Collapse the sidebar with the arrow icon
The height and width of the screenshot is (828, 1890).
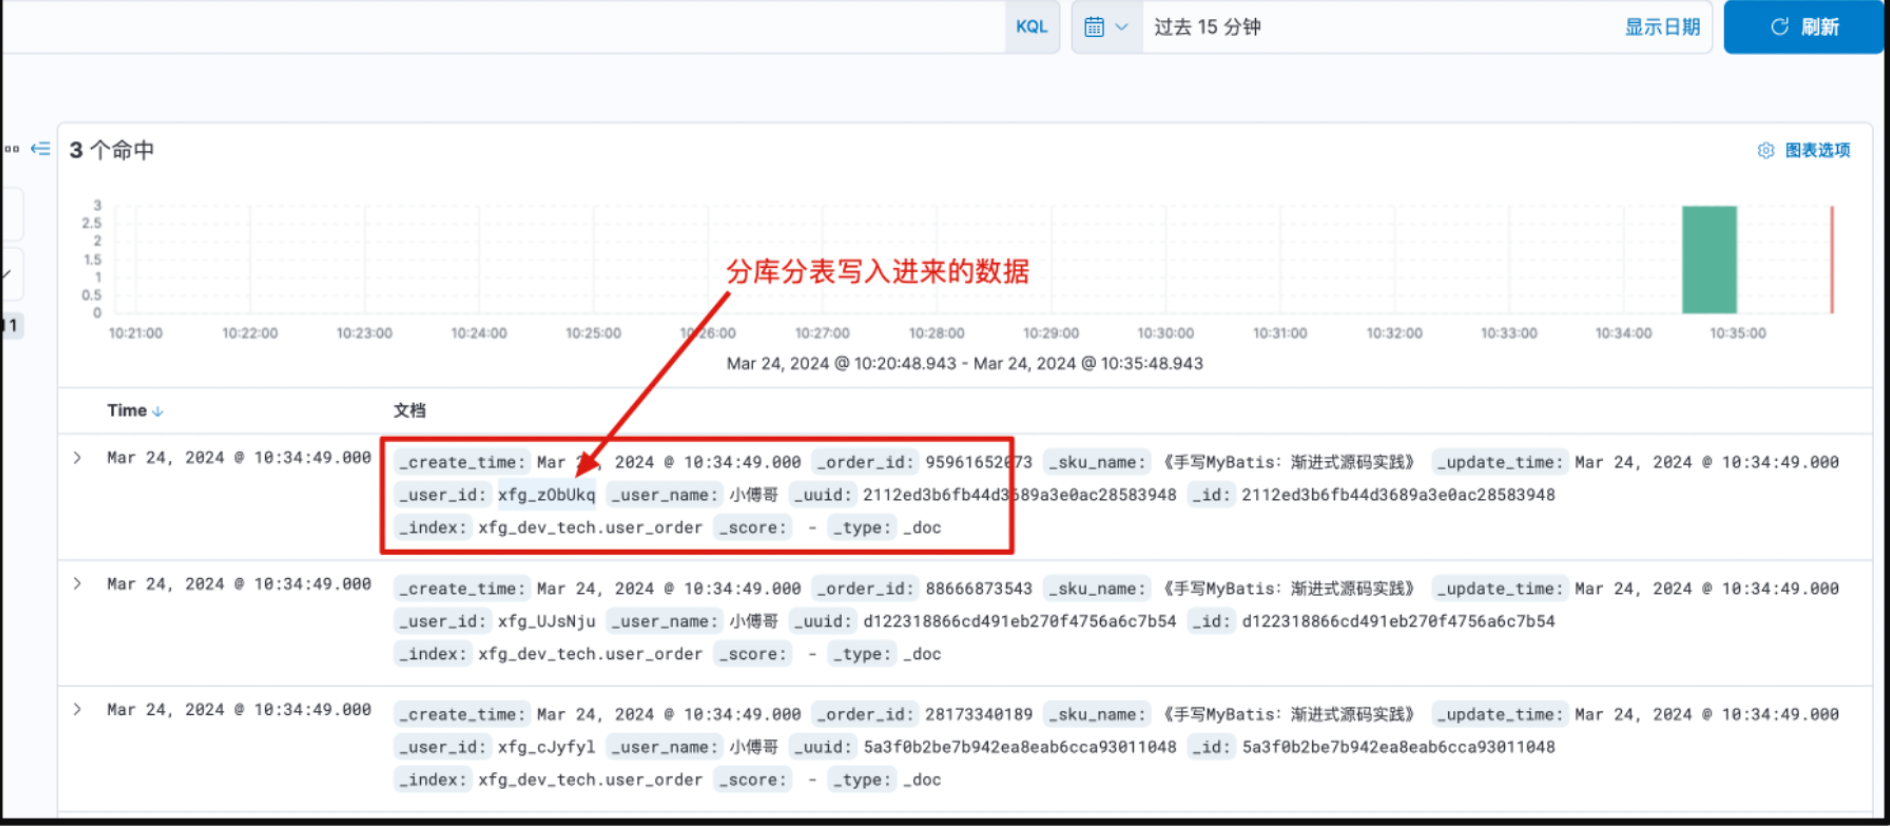[40, 149]
